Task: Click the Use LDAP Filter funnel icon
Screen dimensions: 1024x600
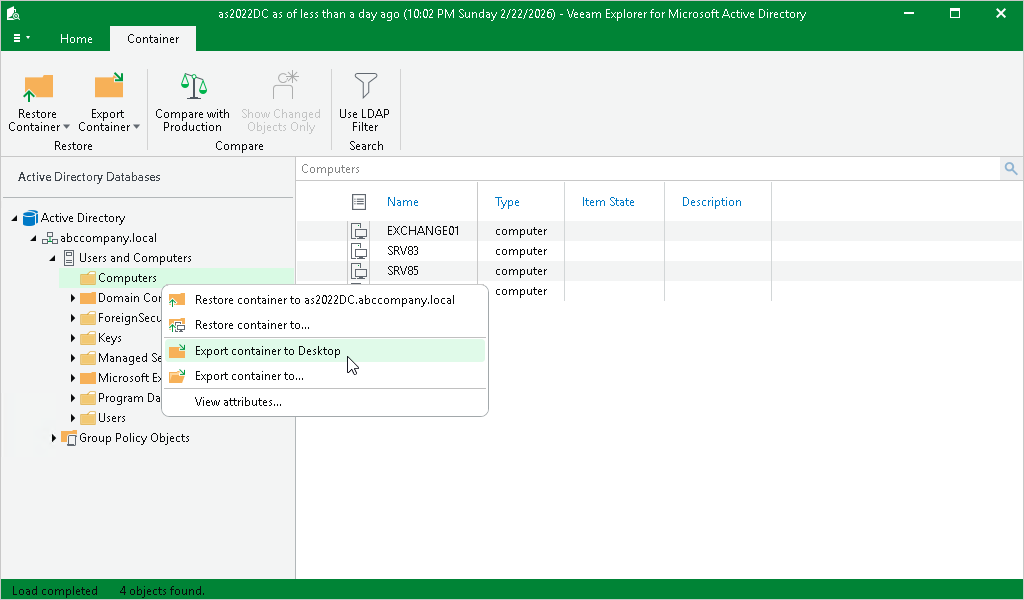Action: pyautogui.click(x=365, y=86)
